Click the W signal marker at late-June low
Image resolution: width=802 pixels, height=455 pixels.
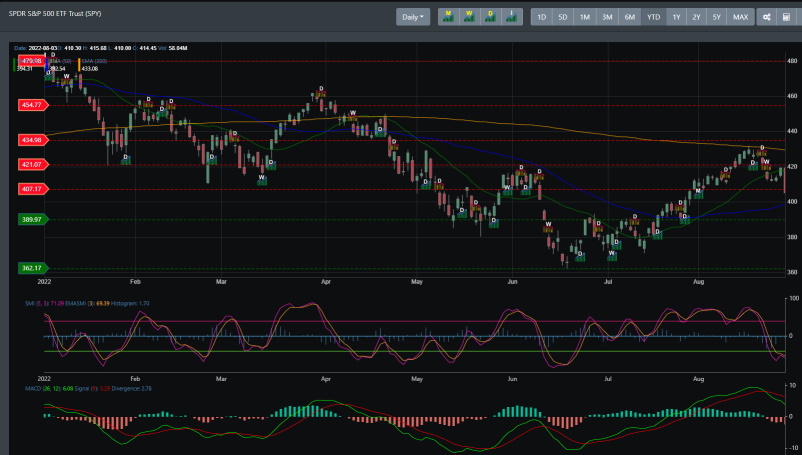(612, 256)
